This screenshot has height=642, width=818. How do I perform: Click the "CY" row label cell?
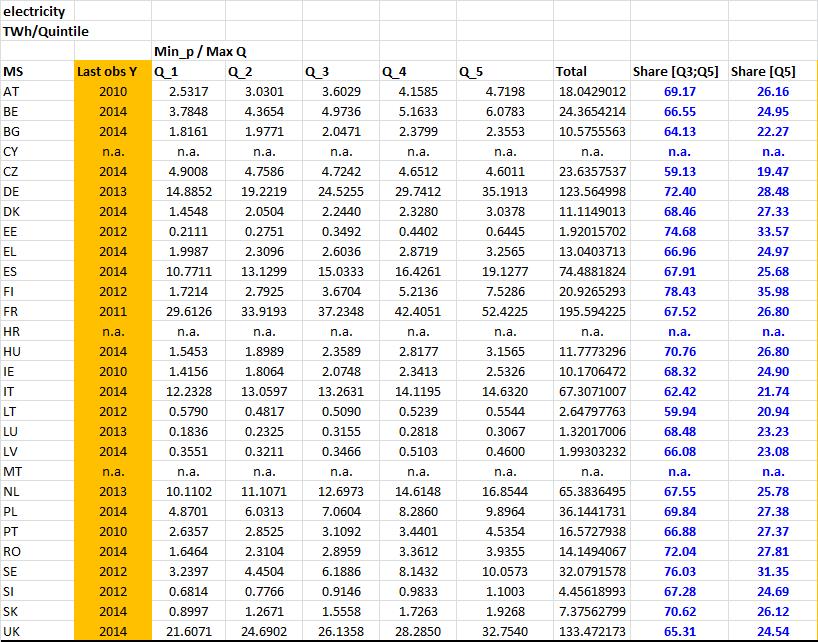click(x=12, y=151)
